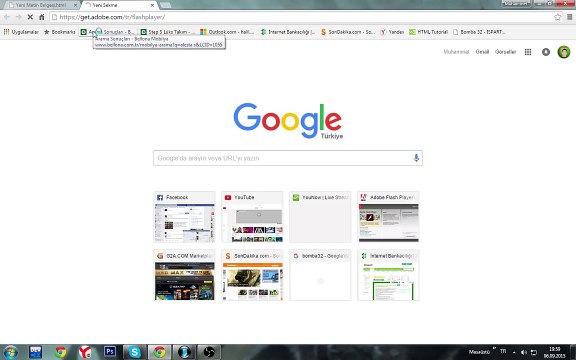Viewport: 576px width, 360px height.
Task: Click the Muhammet profile link
Action: [x=456, y=52]
